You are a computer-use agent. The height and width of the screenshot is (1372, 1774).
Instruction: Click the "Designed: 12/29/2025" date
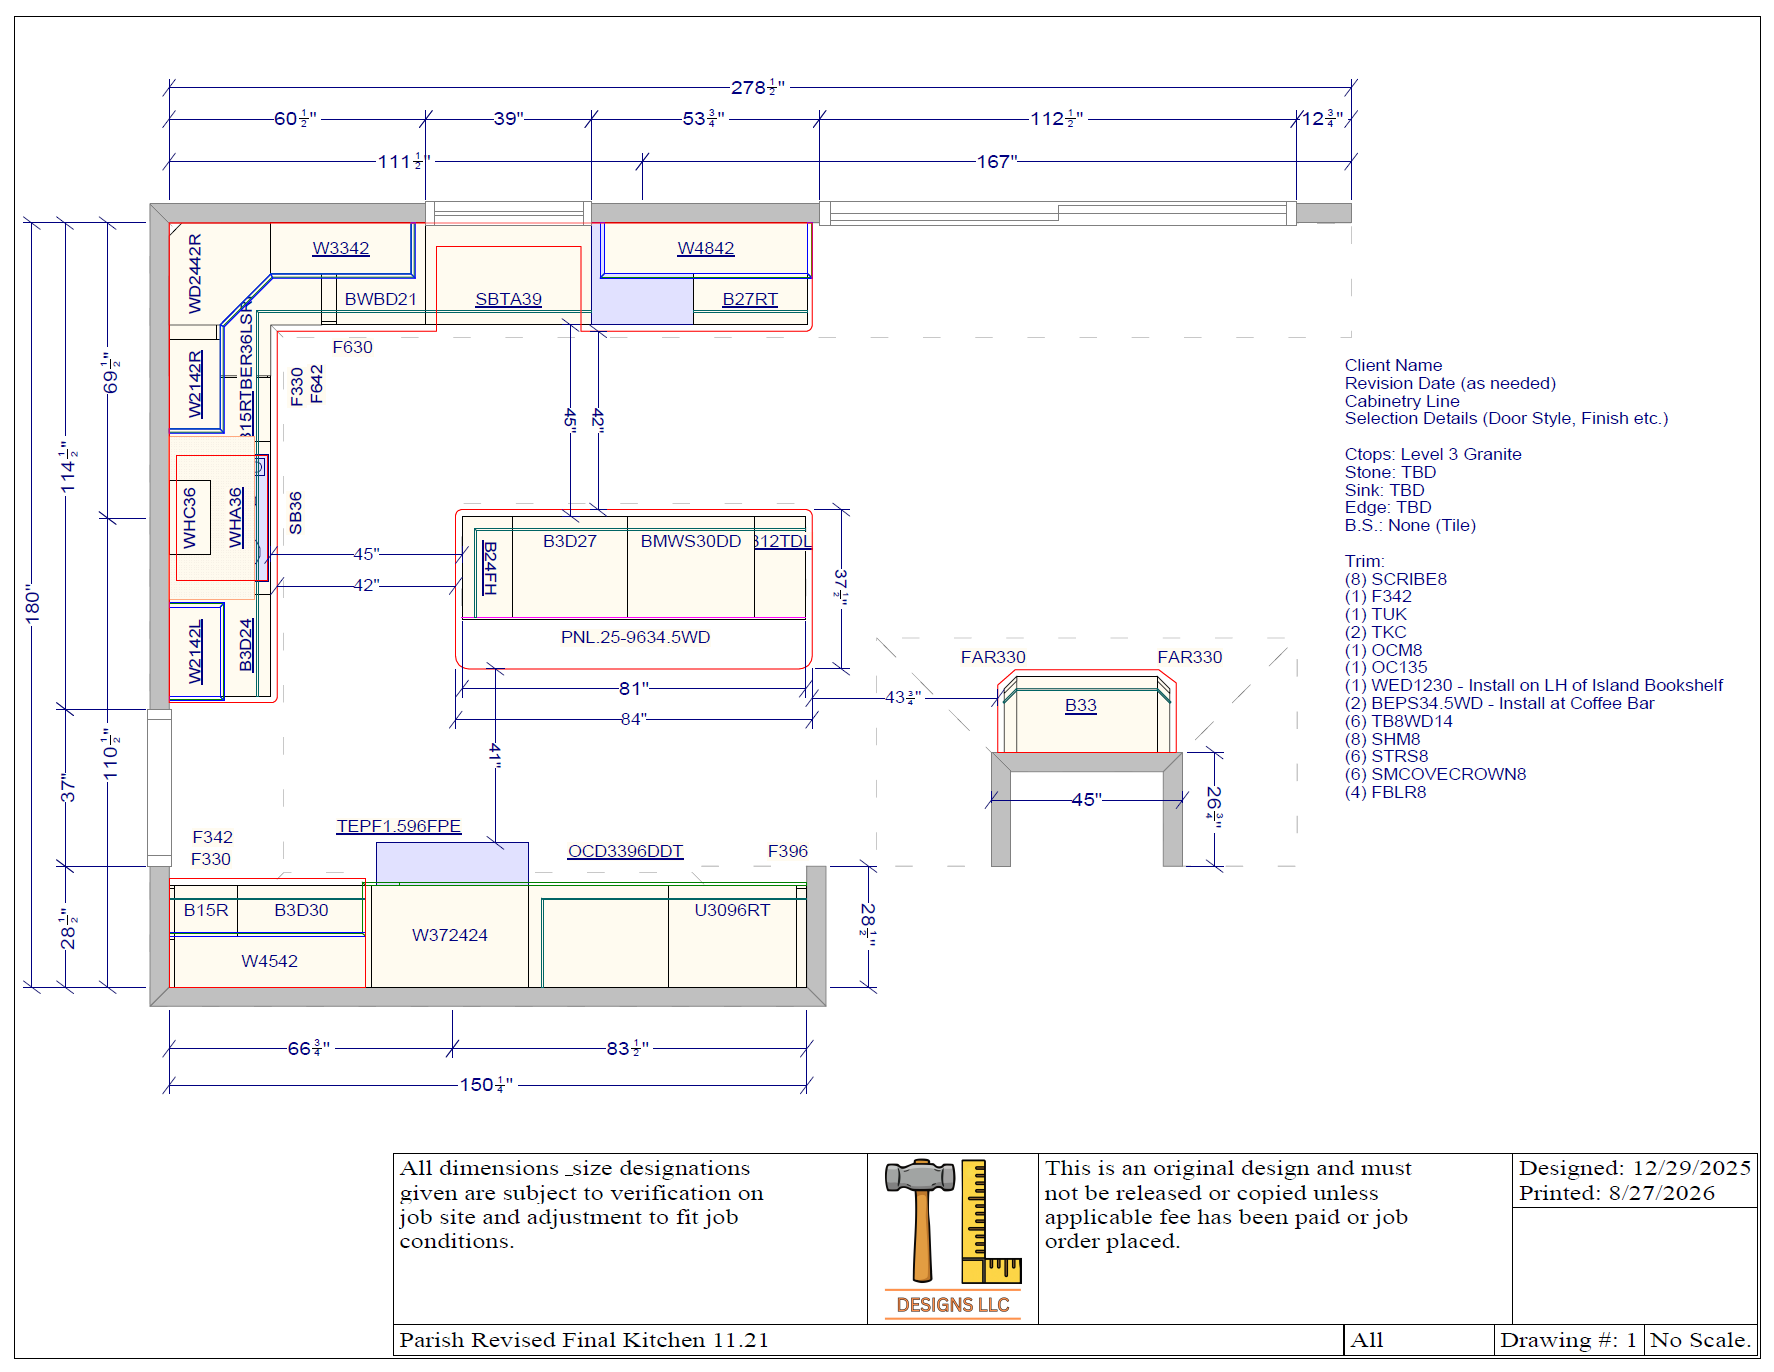(1635, 1168)
